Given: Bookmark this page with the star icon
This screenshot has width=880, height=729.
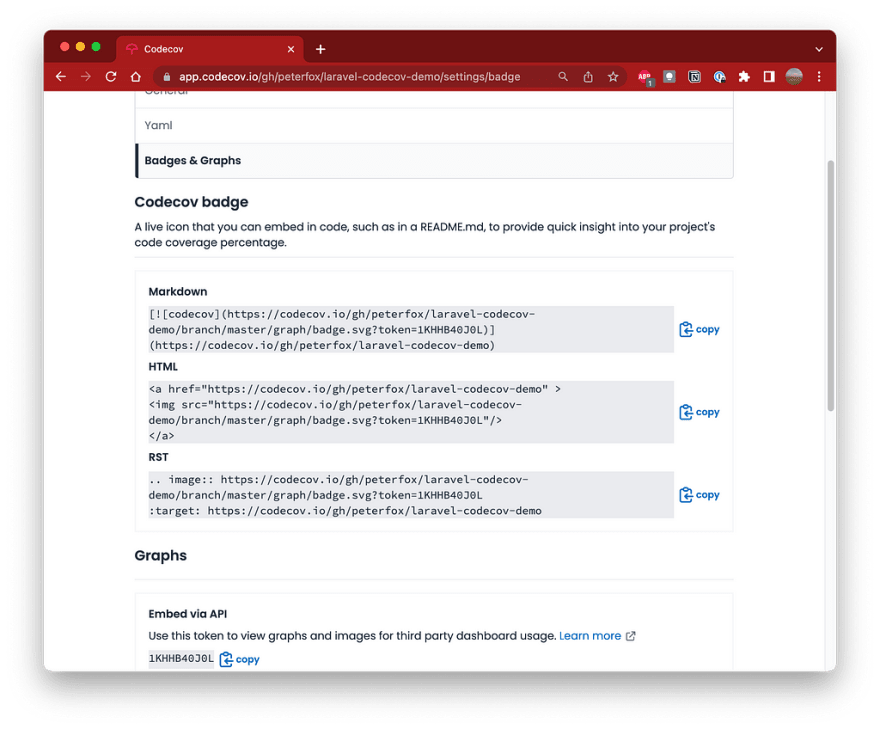Looking at the screenshot, I should [x=613, y=77].
